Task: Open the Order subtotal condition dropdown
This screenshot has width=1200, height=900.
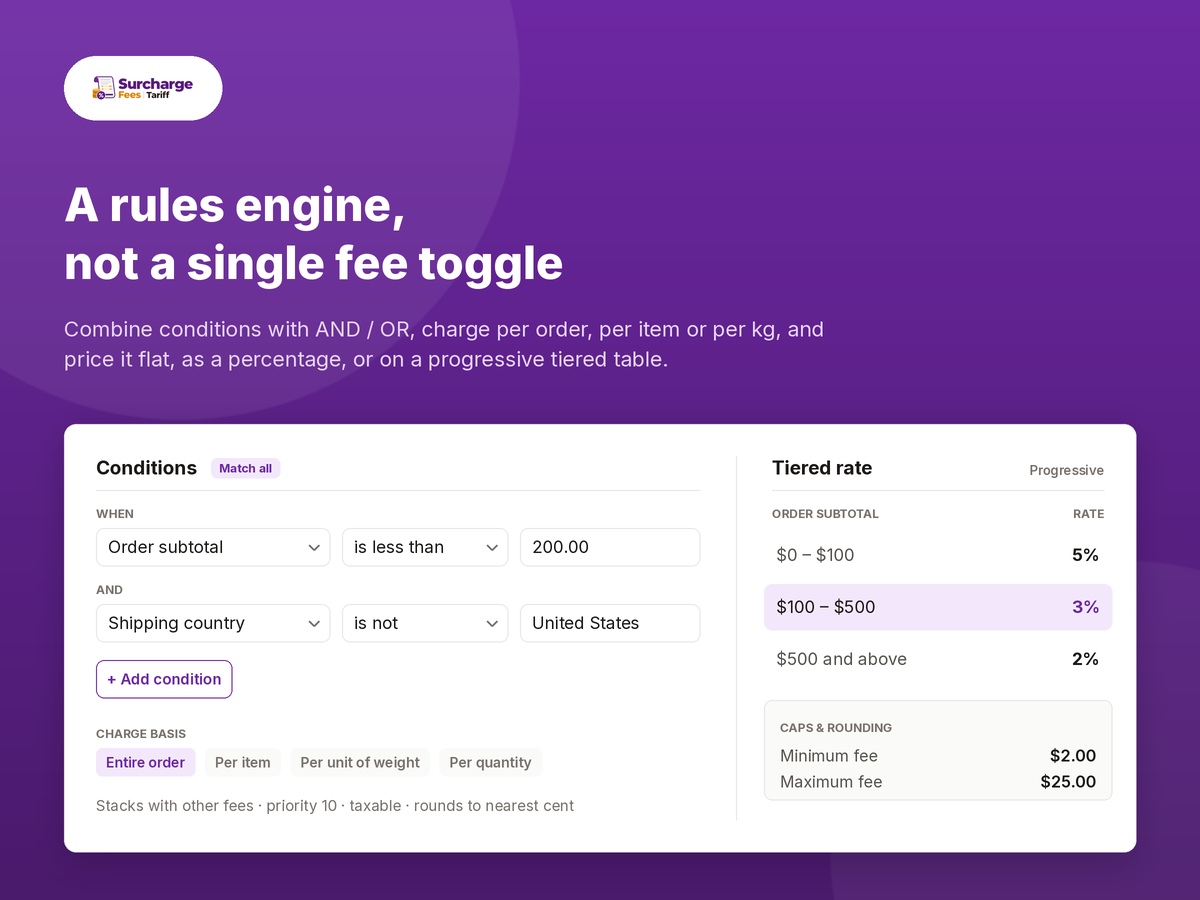Action: pyautogui.click(x=213, y=547)
